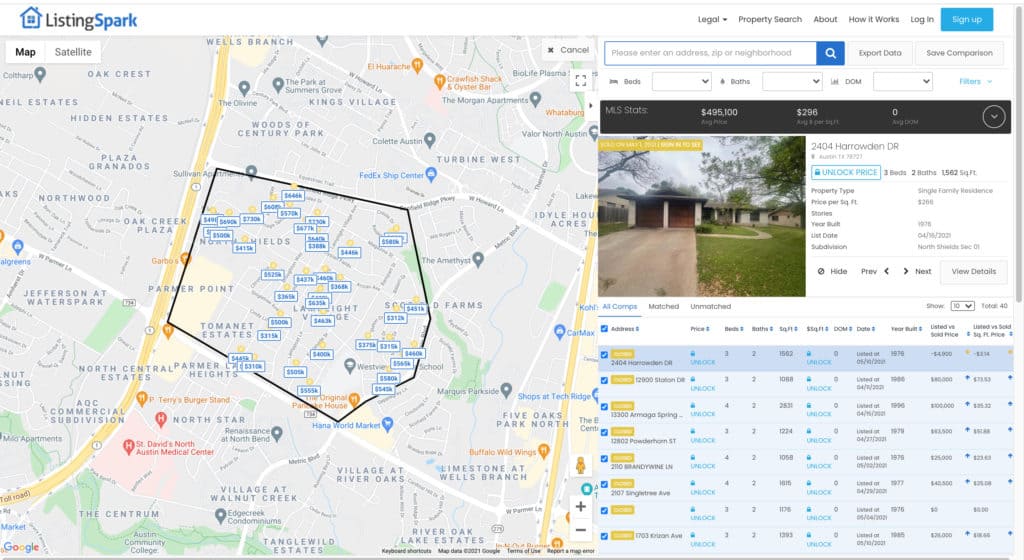Open the How it Works link

coord(874,20)
